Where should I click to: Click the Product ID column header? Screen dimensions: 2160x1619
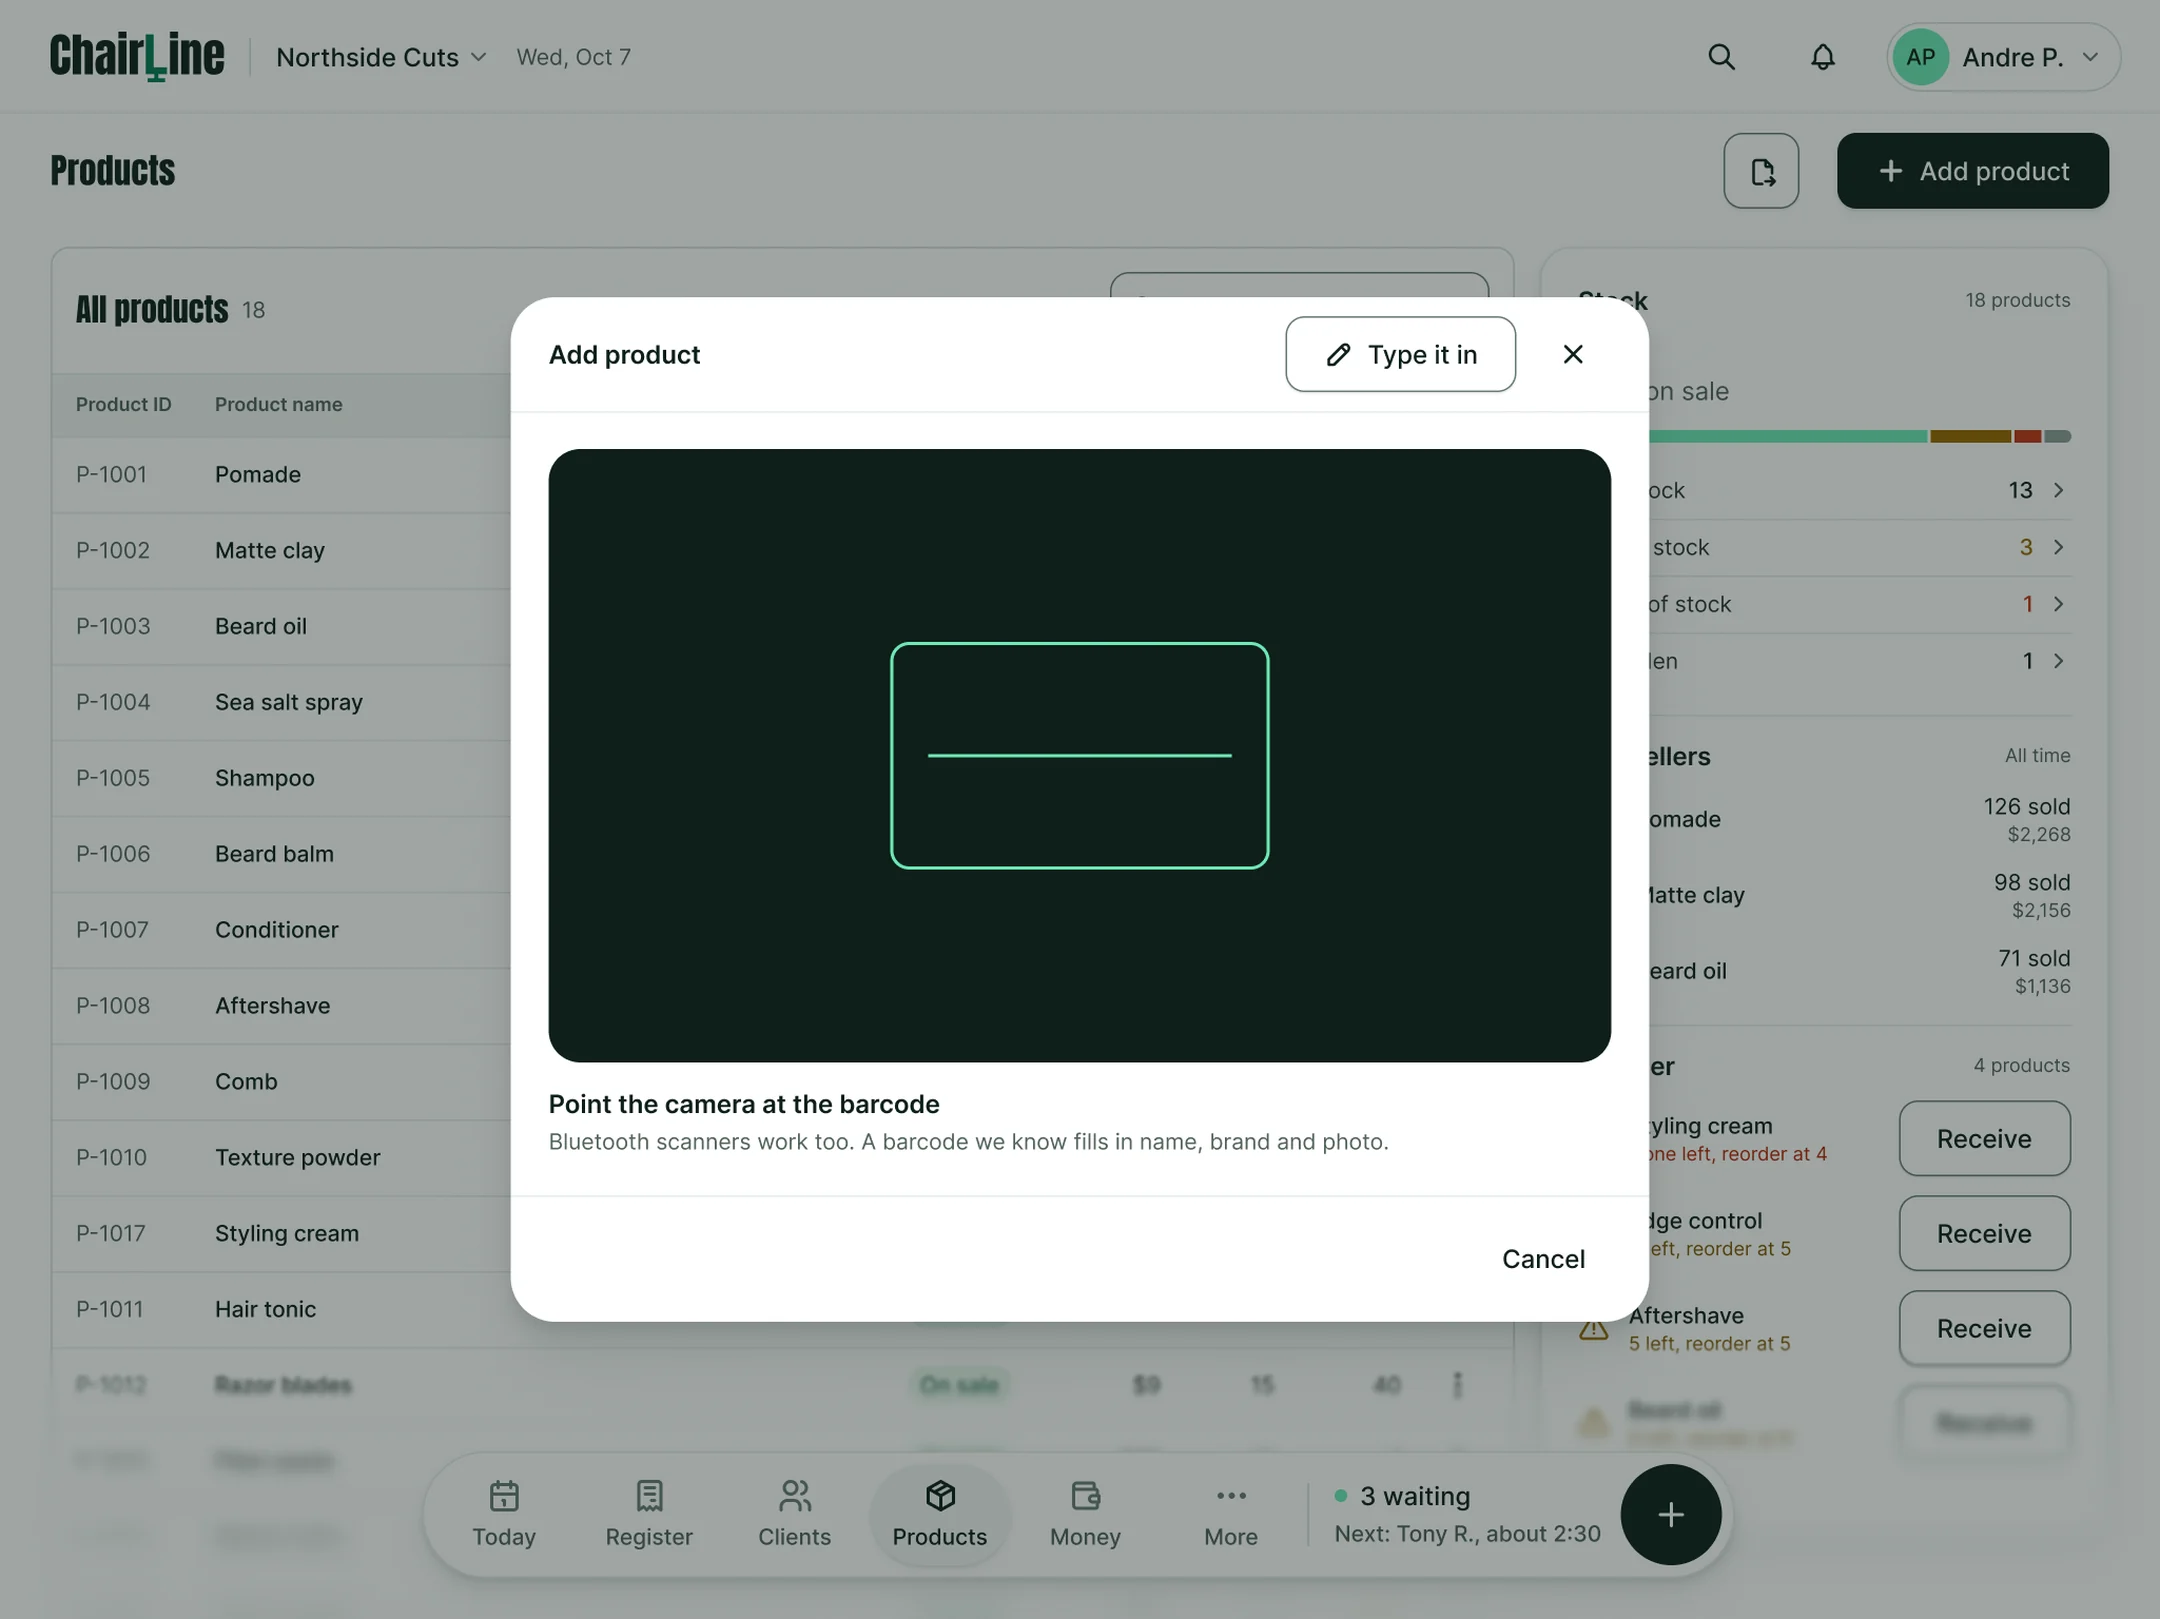123,404
